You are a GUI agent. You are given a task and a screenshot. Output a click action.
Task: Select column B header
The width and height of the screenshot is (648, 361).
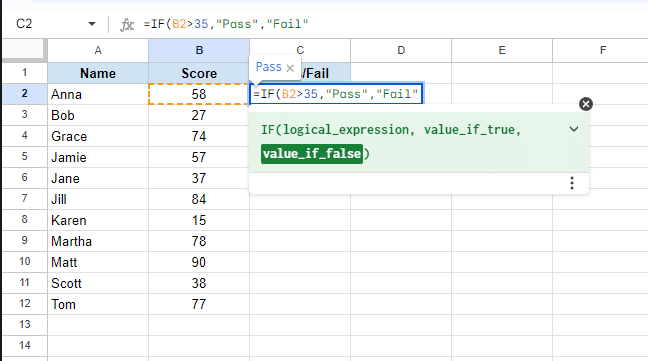tap(199, 50)
